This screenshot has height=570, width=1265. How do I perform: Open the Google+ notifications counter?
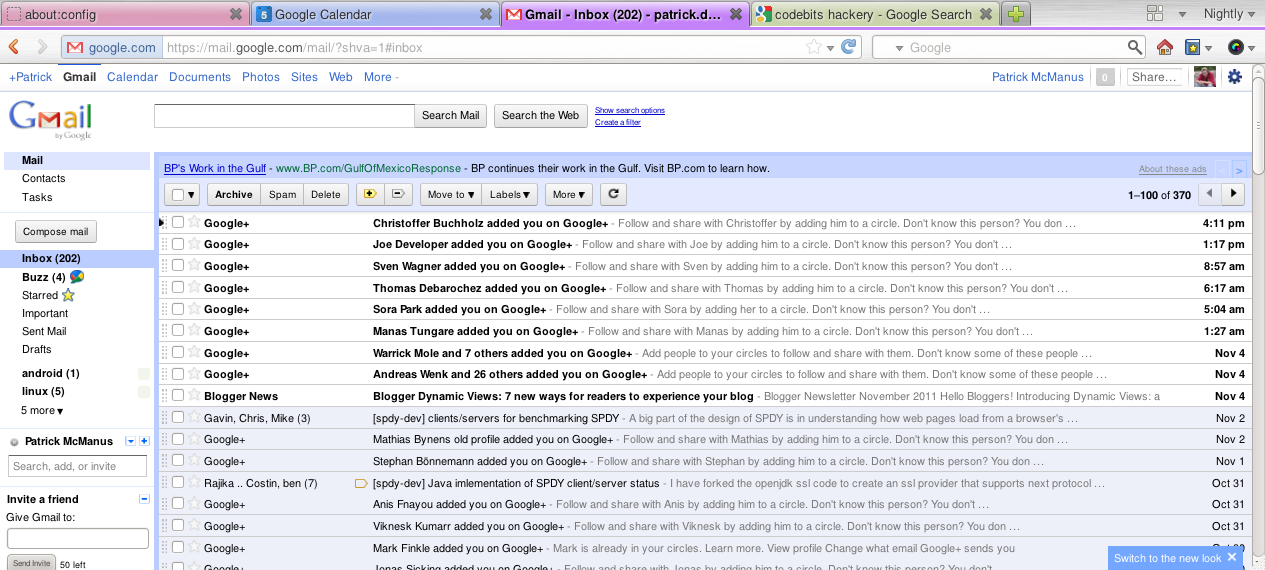[1105, 77]
